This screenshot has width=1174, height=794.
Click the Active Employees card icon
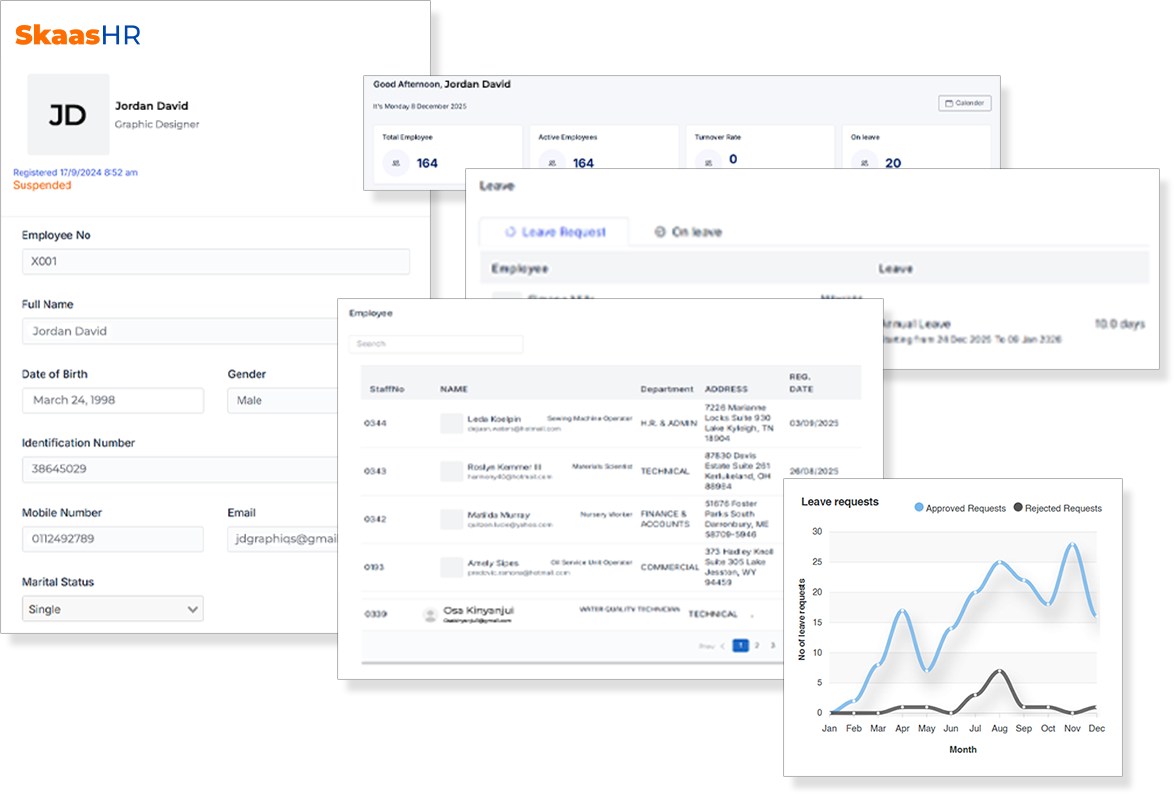click(553, 162)
